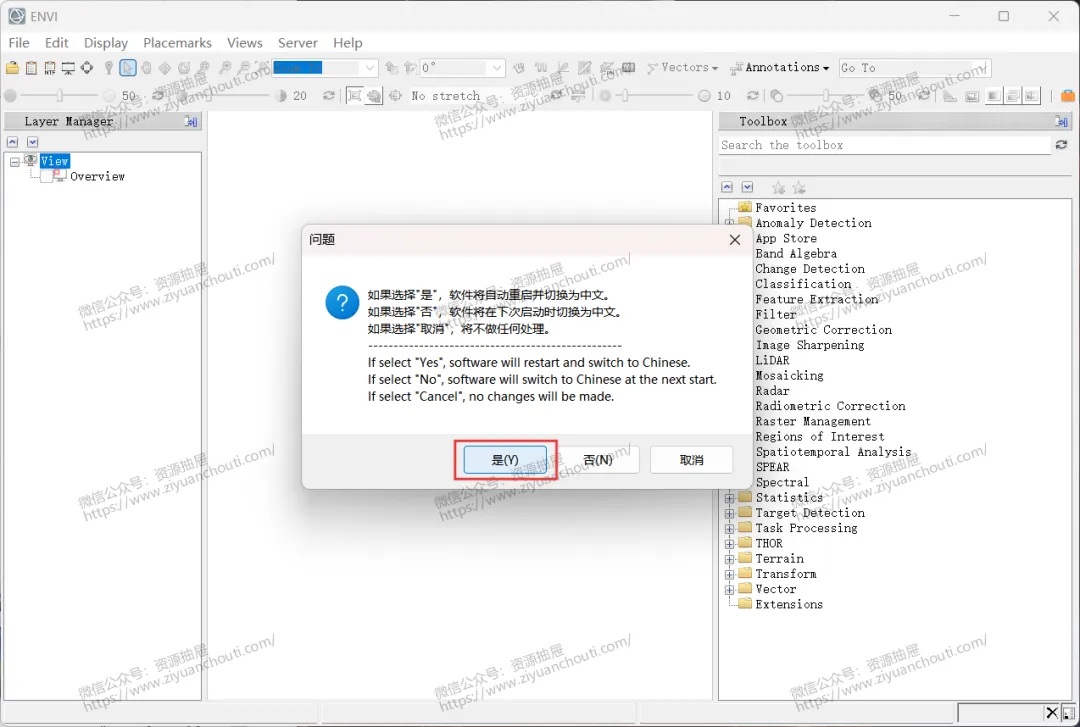Open the File menu
This screenshot has width=1080, height=727.
click(x=19, y=43)
